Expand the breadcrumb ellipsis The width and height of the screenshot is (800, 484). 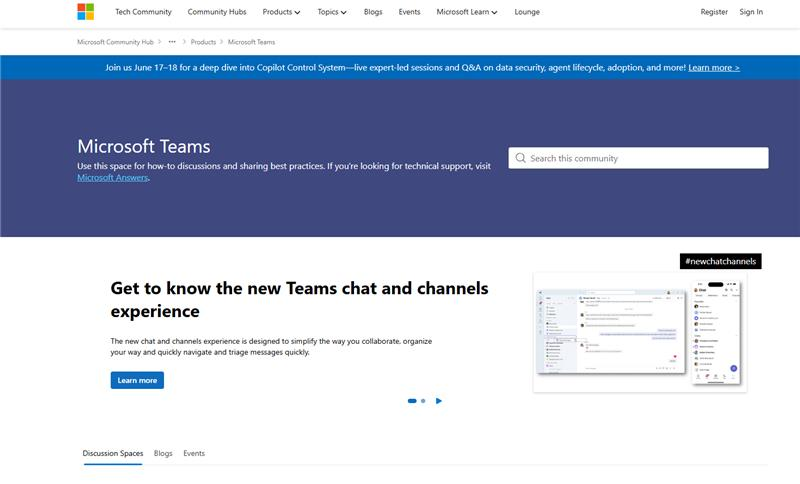coord(172,42)
